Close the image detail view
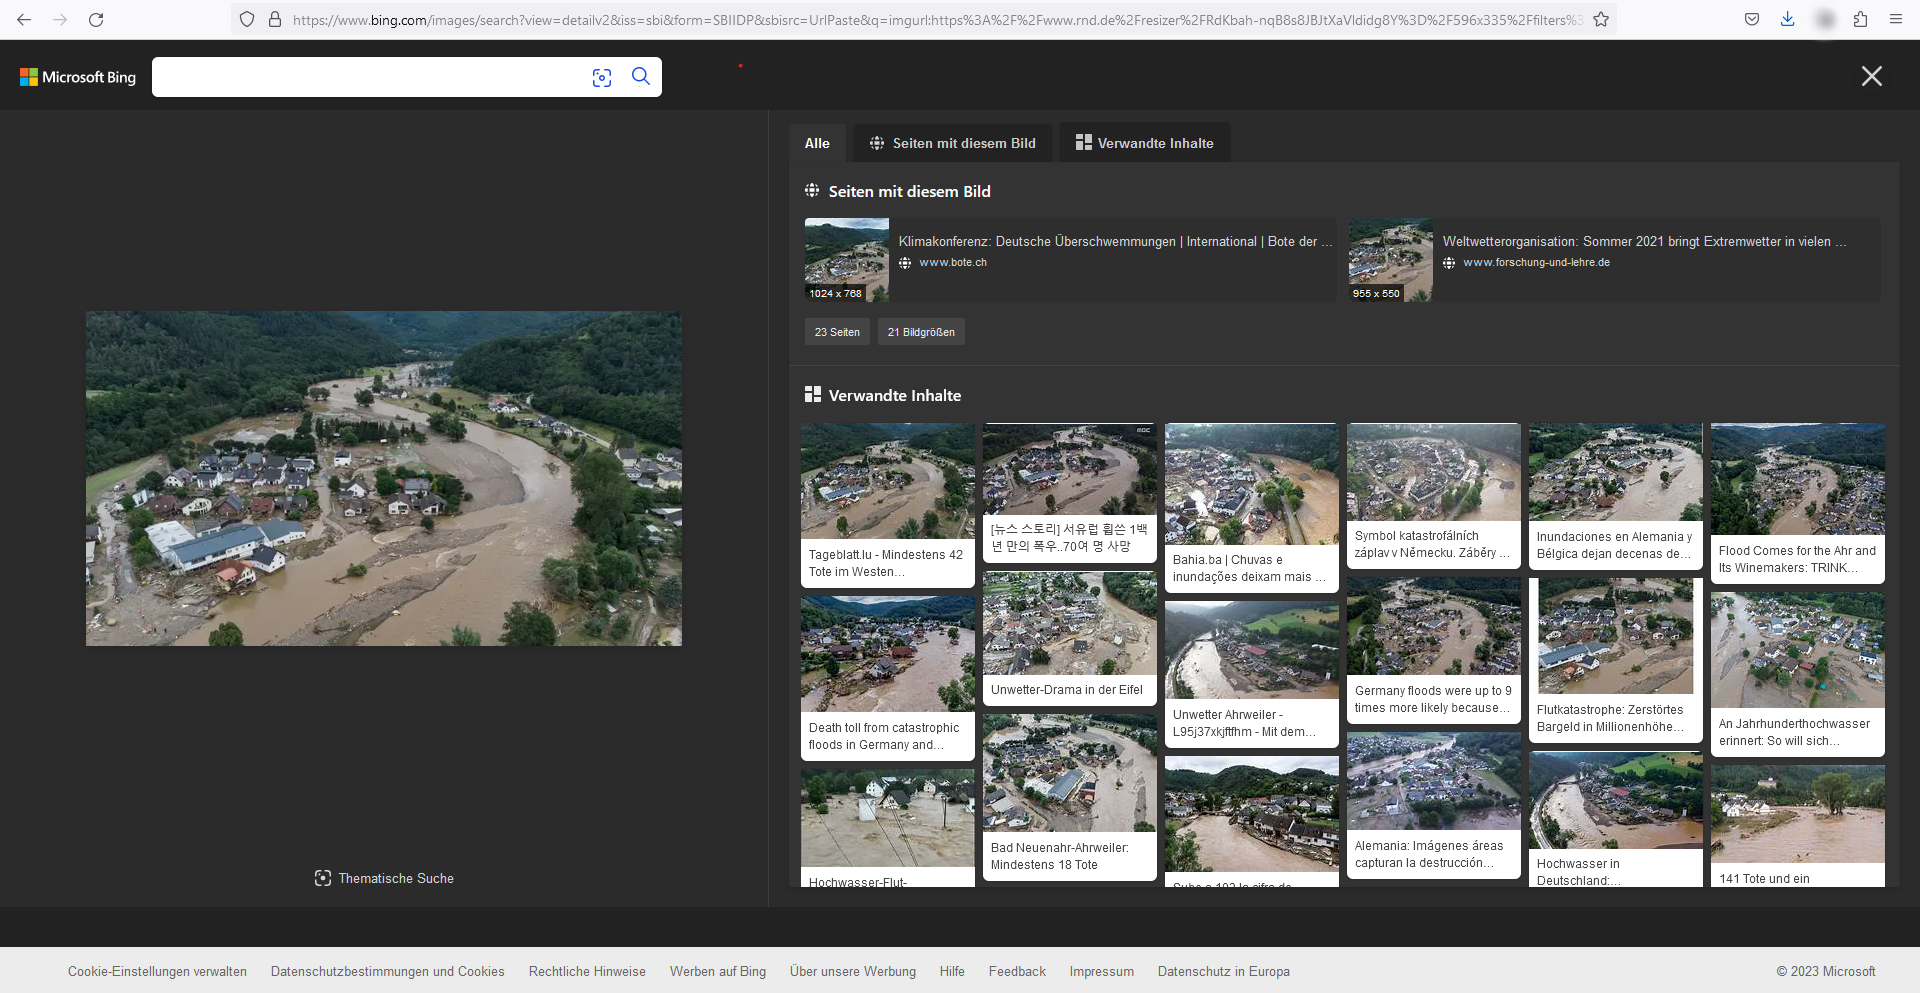The image size is (1920, 993). tap(1871, 77)
